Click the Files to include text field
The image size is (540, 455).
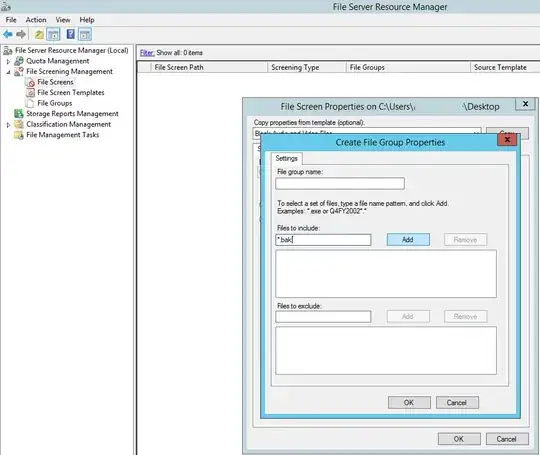tap(323, 240)
